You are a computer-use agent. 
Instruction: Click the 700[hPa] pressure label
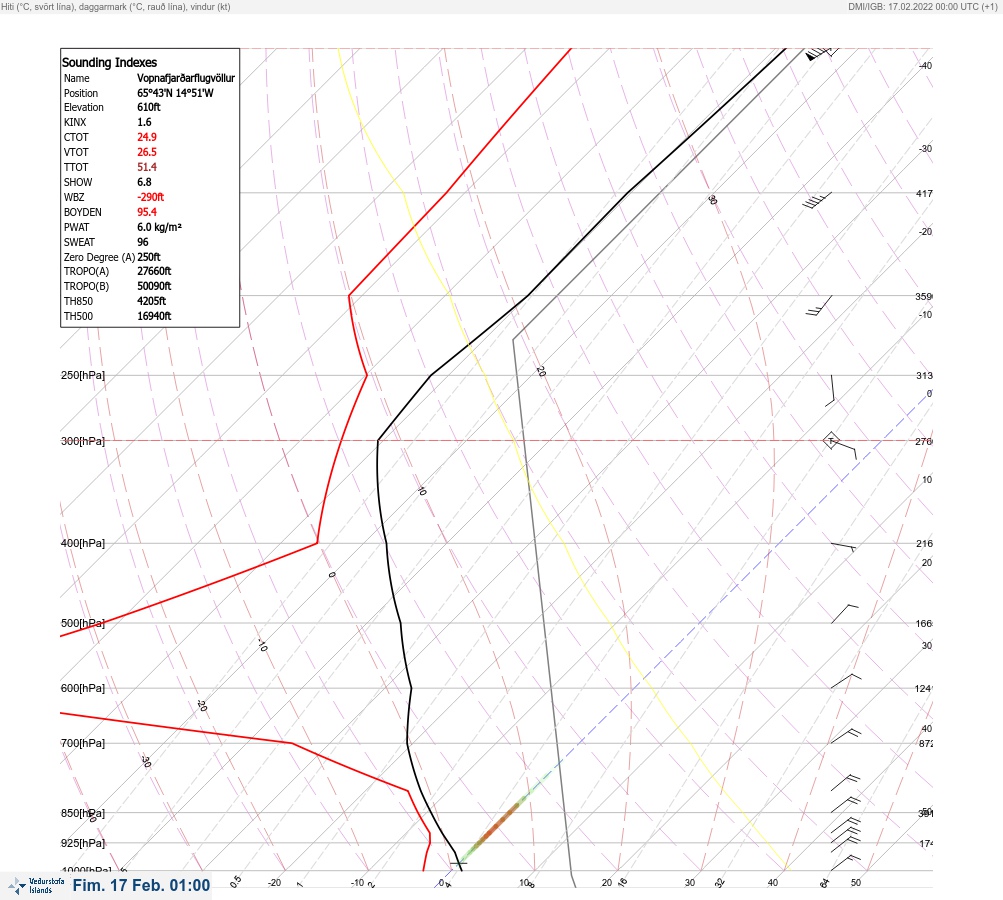tap(83, 743)
